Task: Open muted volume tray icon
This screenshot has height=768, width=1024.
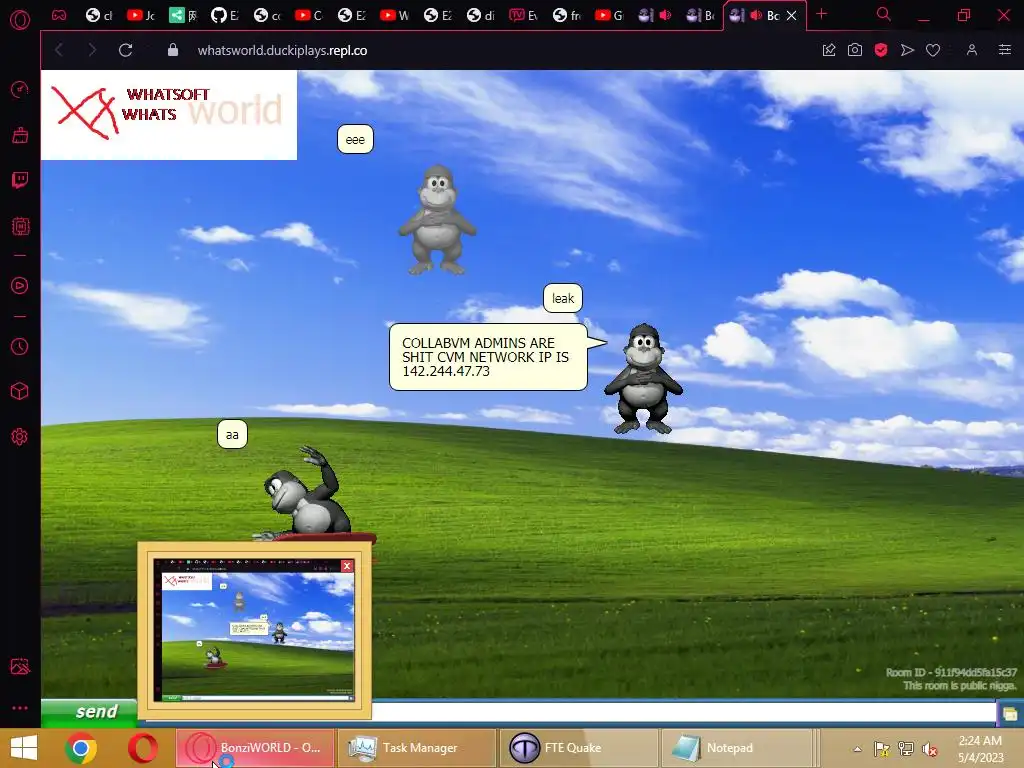Action: (x=929, y=749)
